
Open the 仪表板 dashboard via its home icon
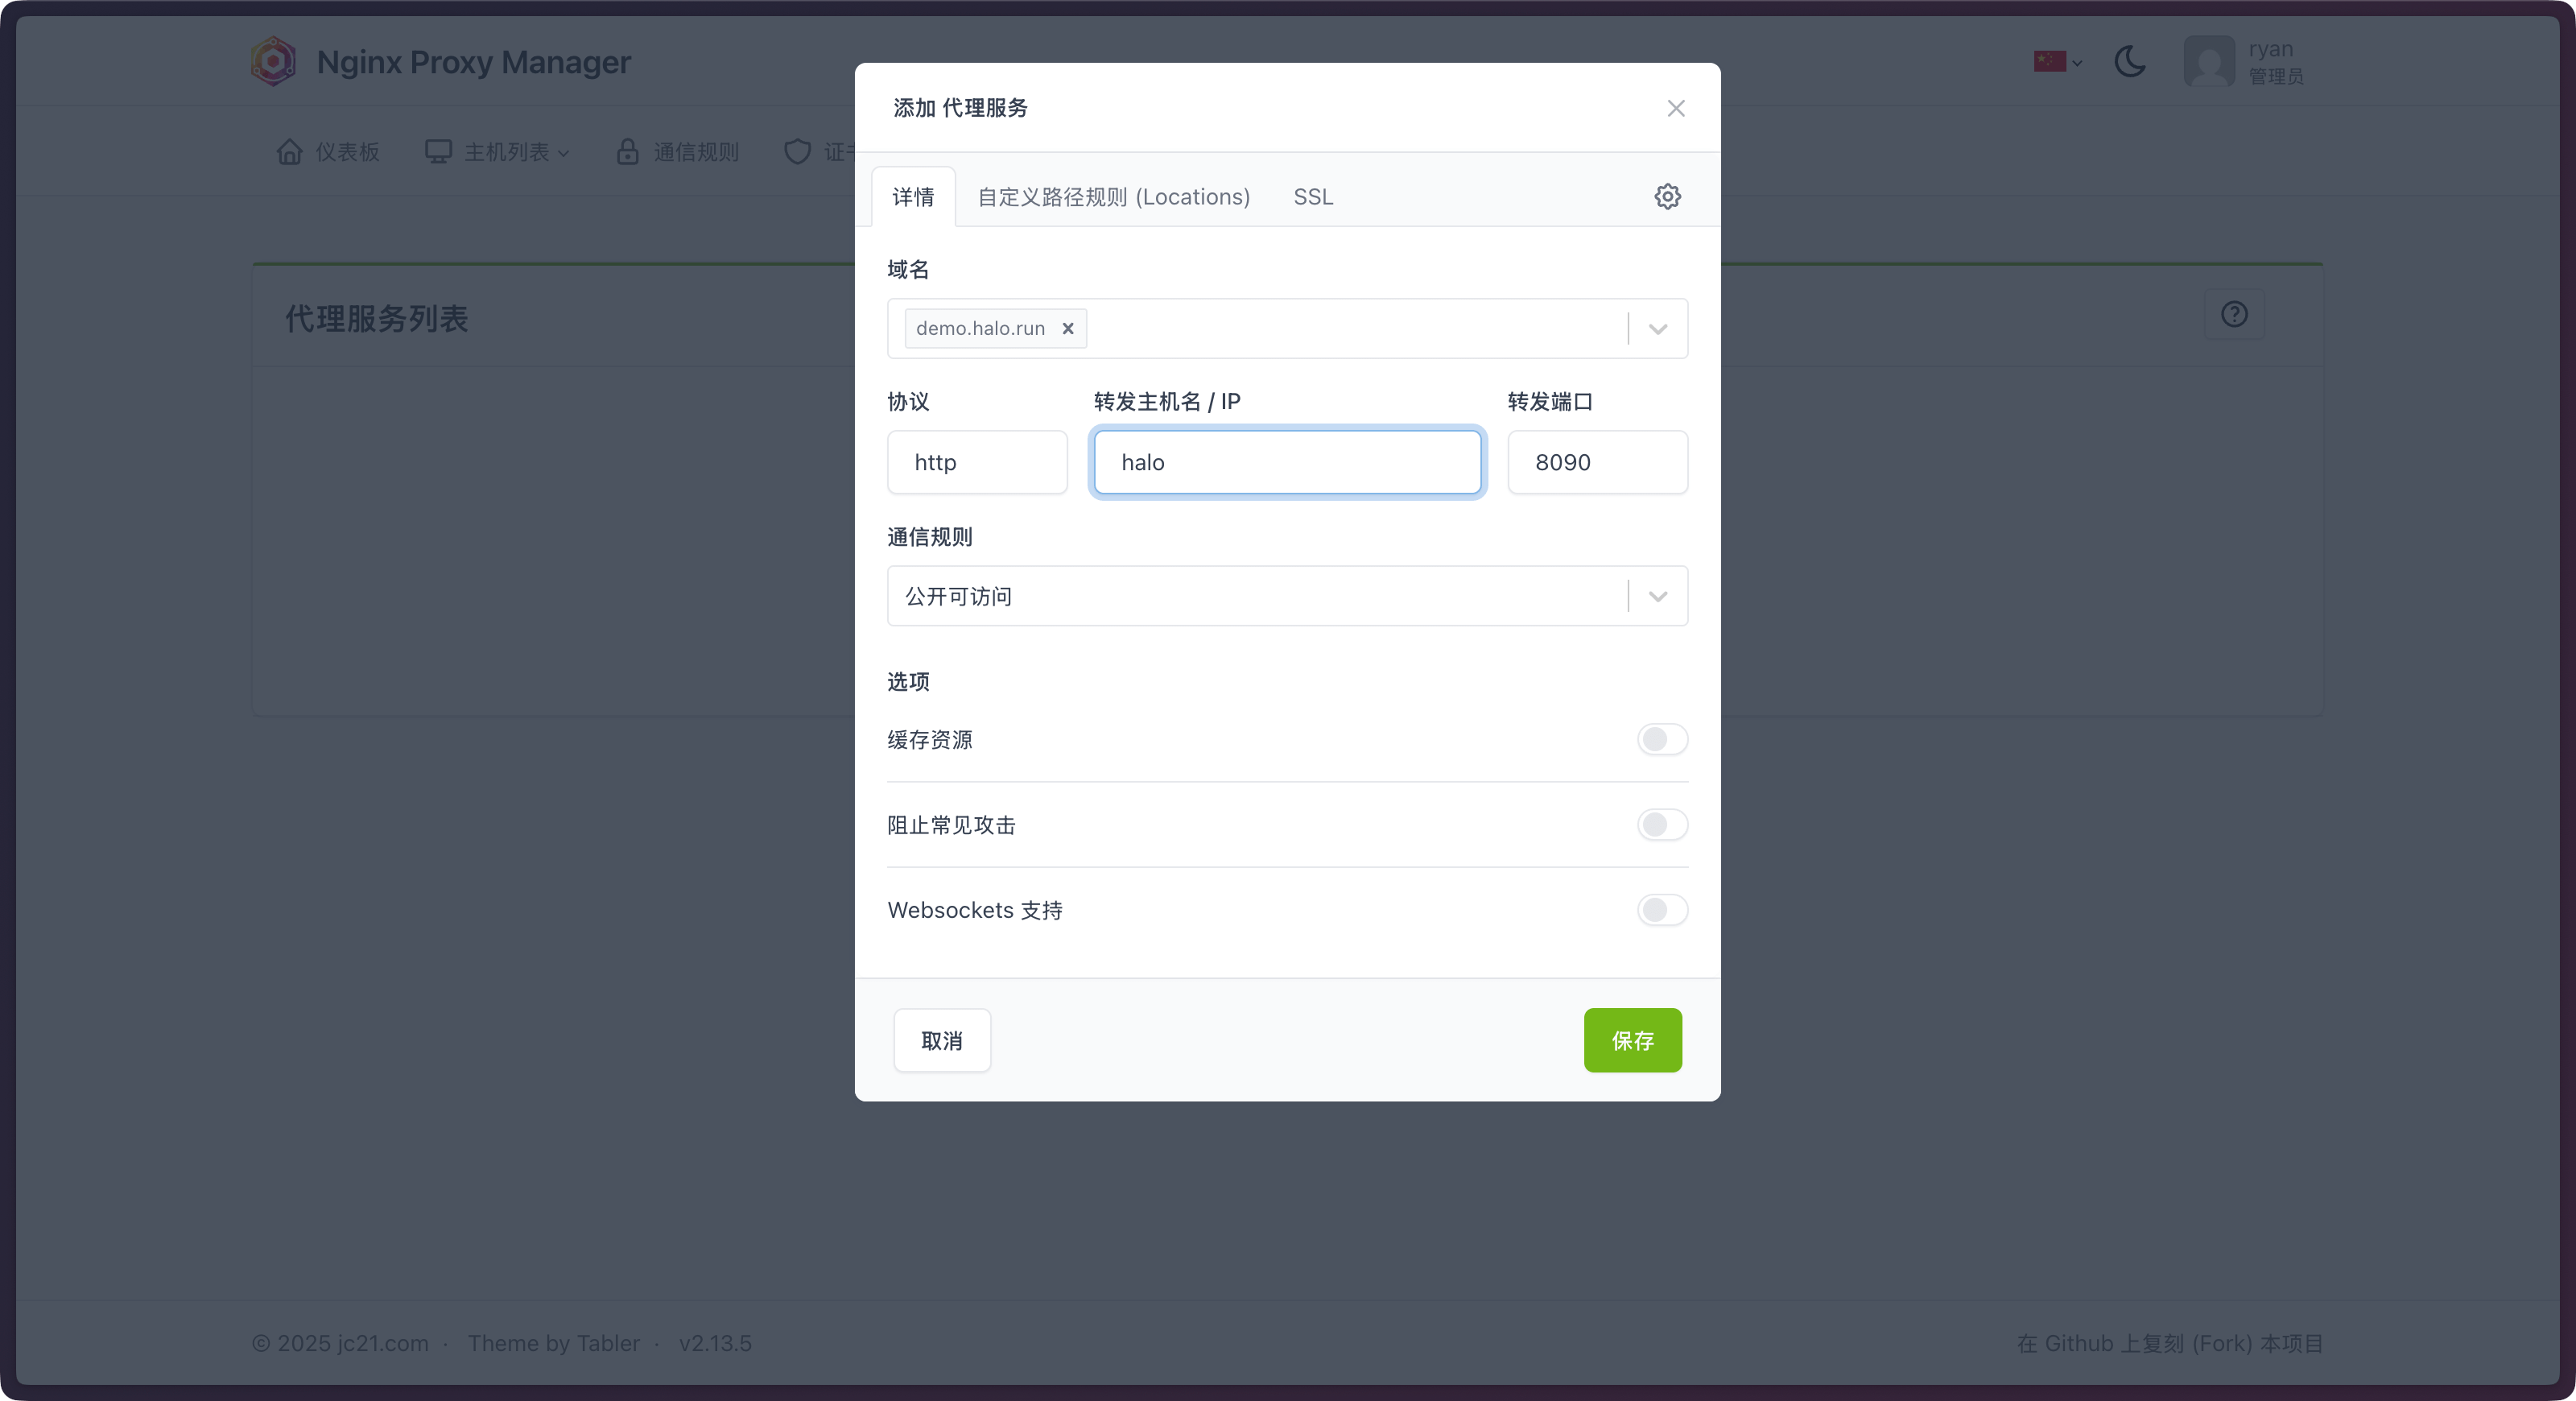pyautogui.click(x=290, y=152)
